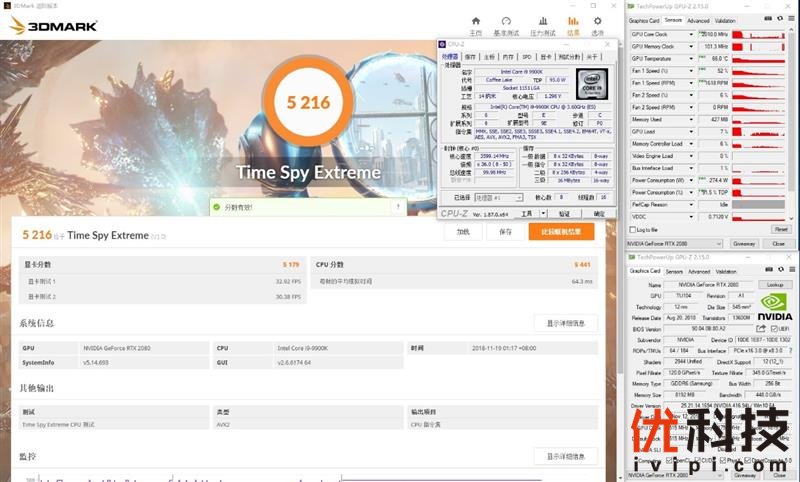Click the 保存 save button in 3DMark

tap(506, 232)
